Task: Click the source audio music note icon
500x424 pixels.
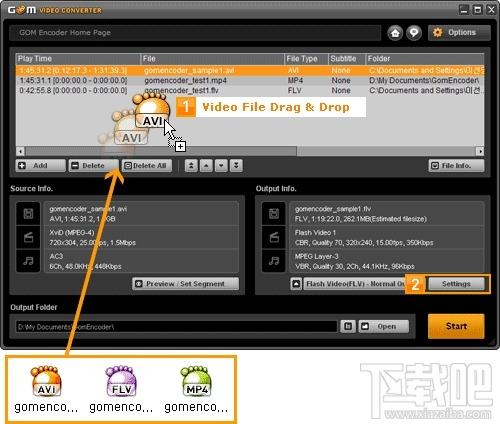Action: 28,261
